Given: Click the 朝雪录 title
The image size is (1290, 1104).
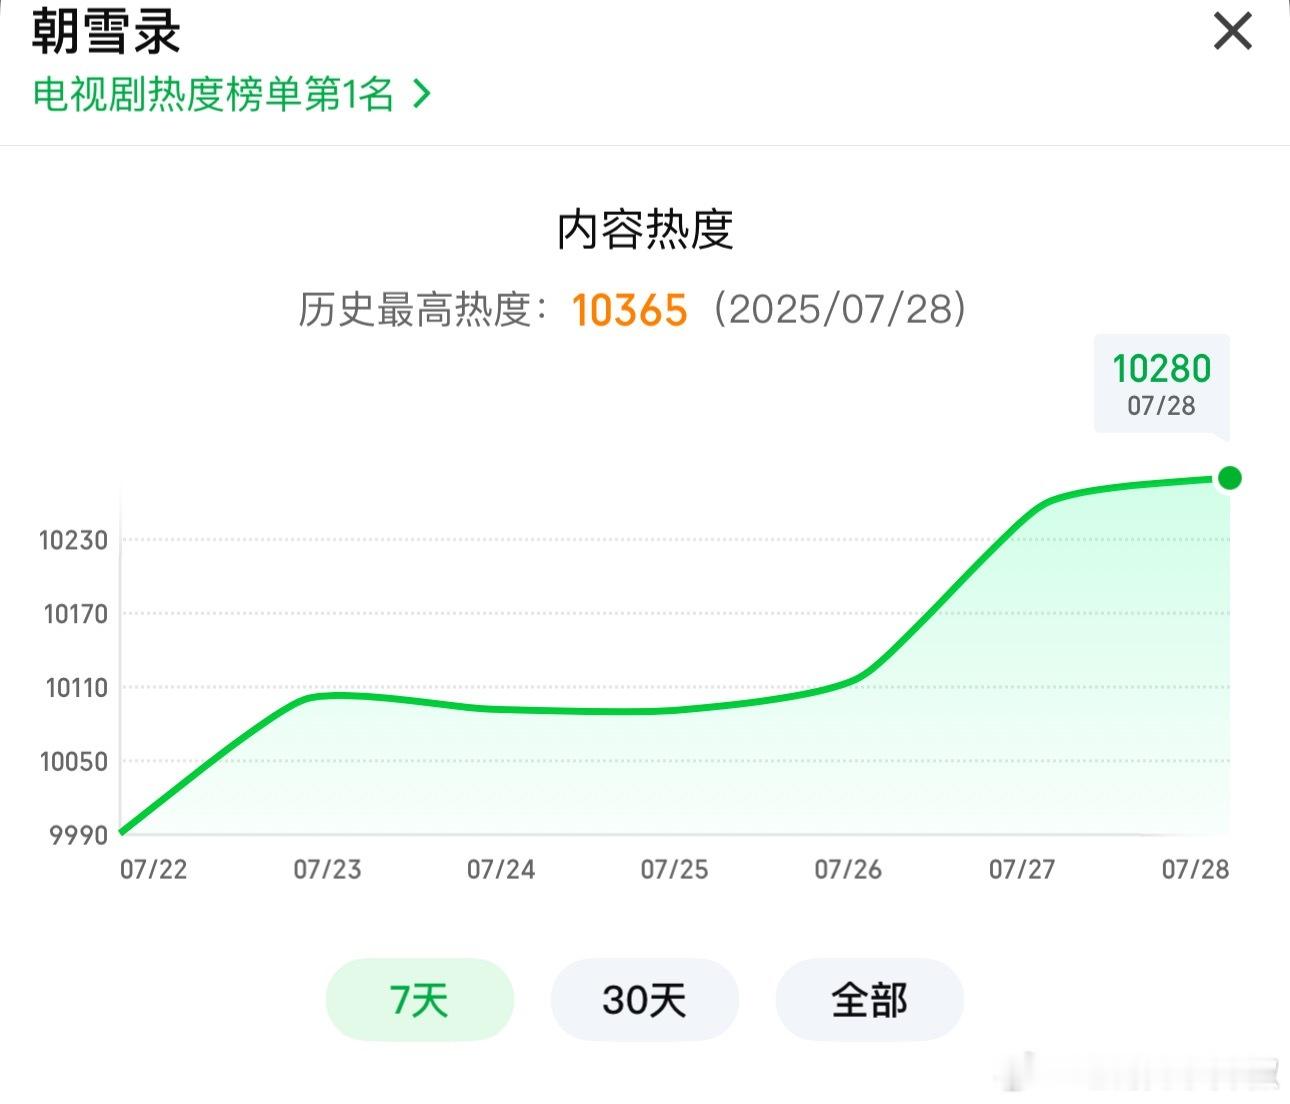Looking at the screenshot, I should tap(106, 31).
